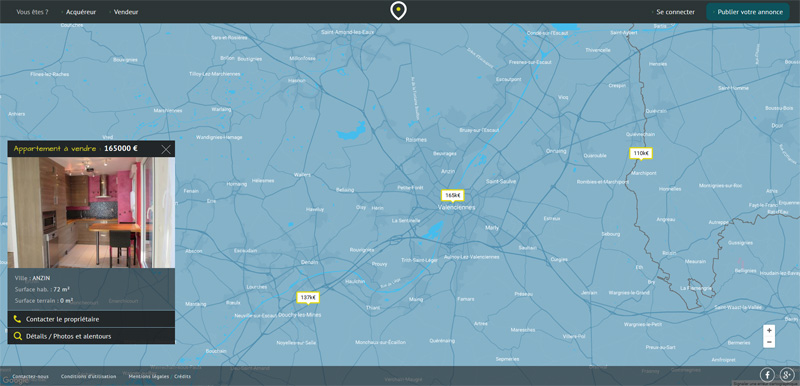Image resolution: width=800 pixels, height=386 pixels.
Task: Select the 165k€ marker at Valenciennes
Action: tap(453, 196)
